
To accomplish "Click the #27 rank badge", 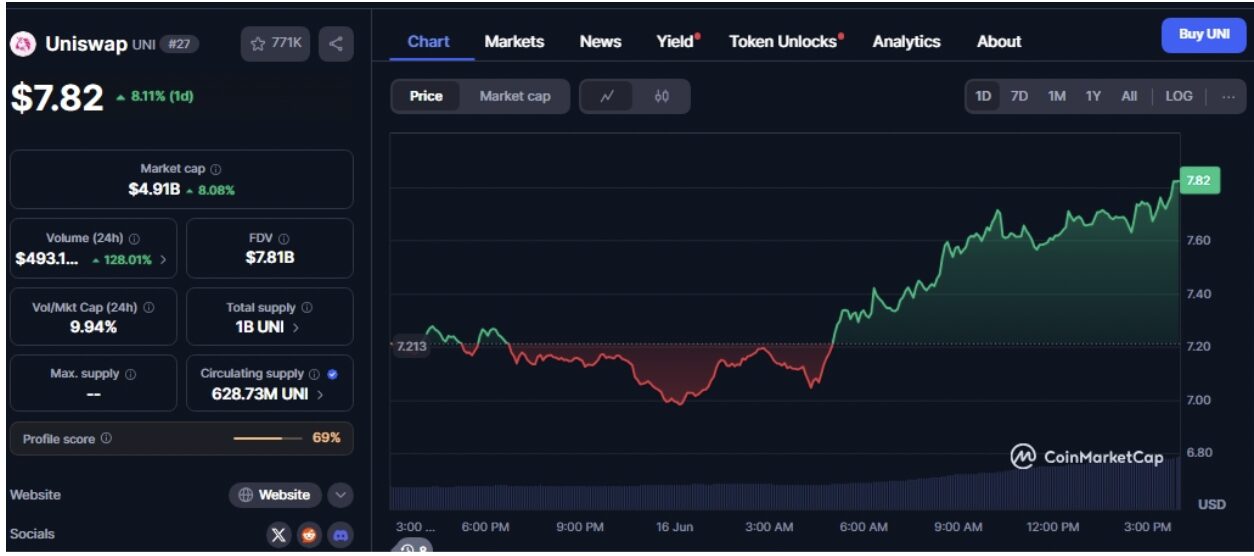I will click(x=181, y=44).
